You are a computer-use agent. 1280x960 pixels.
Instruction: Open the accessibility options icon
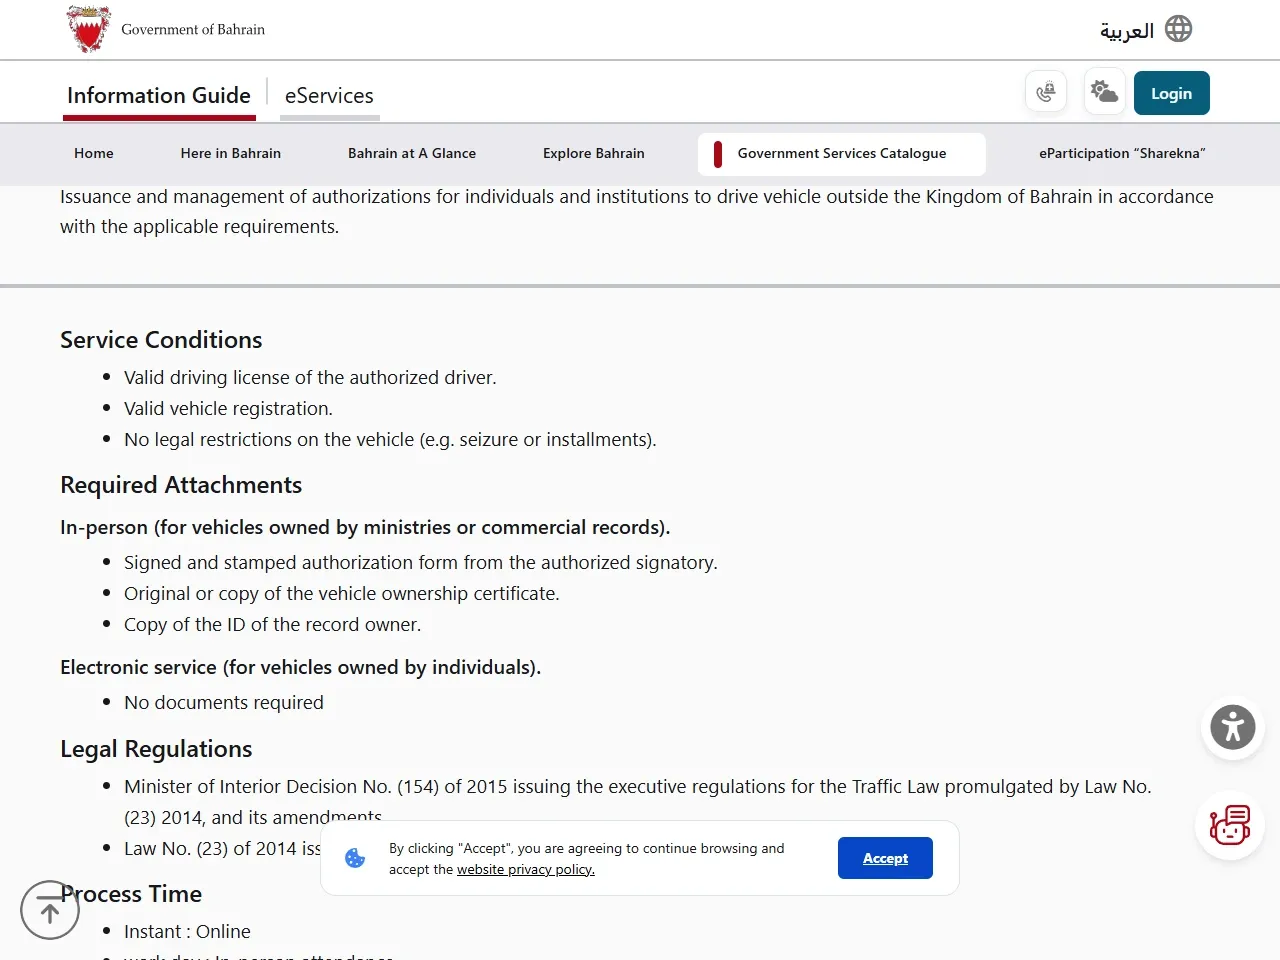(1233, 727)
